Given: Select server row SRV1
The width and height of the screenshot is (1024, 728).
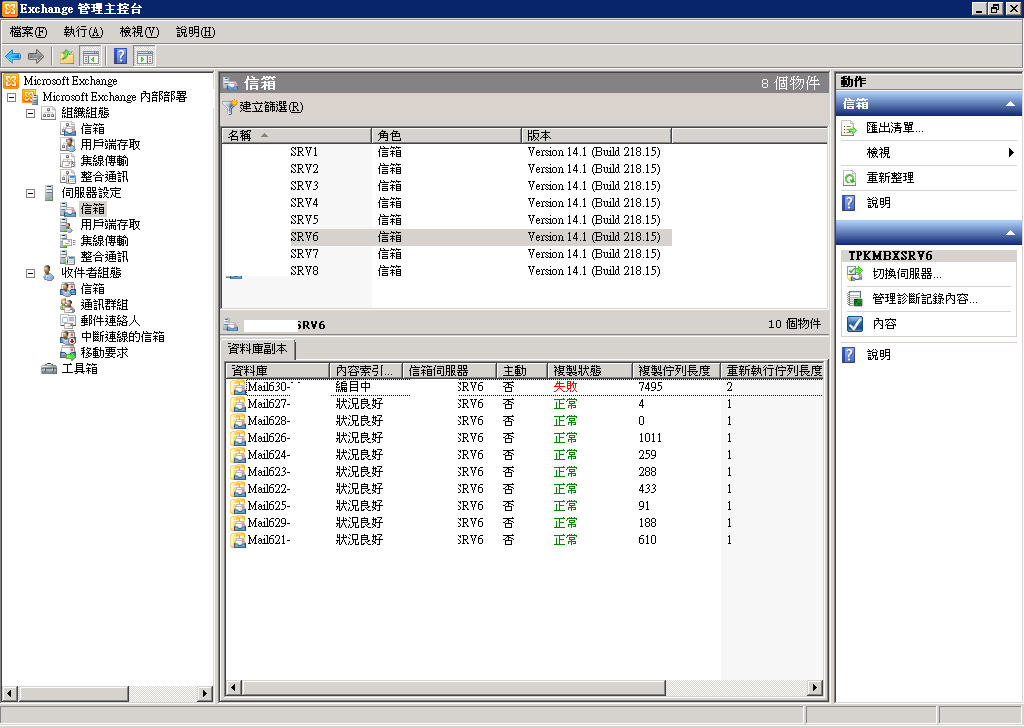Looking at the screenshot, I should (447, 152).
